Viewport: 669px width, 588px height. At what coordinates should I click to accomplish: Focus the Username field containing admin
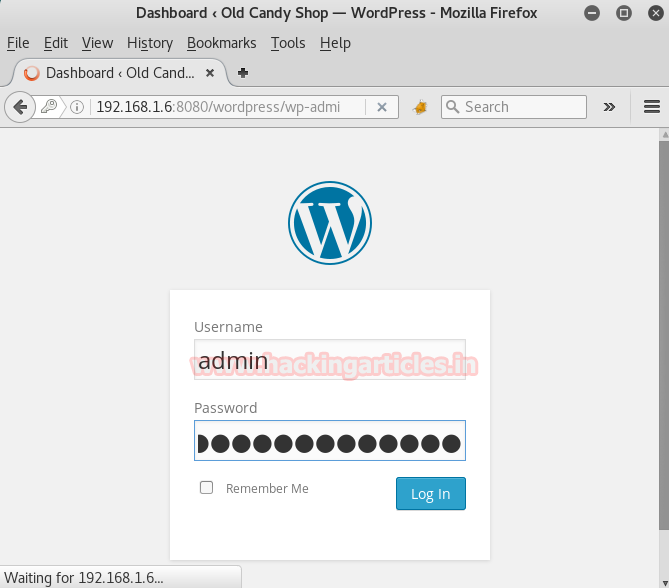pyautogui.click(x=330, y=360)
